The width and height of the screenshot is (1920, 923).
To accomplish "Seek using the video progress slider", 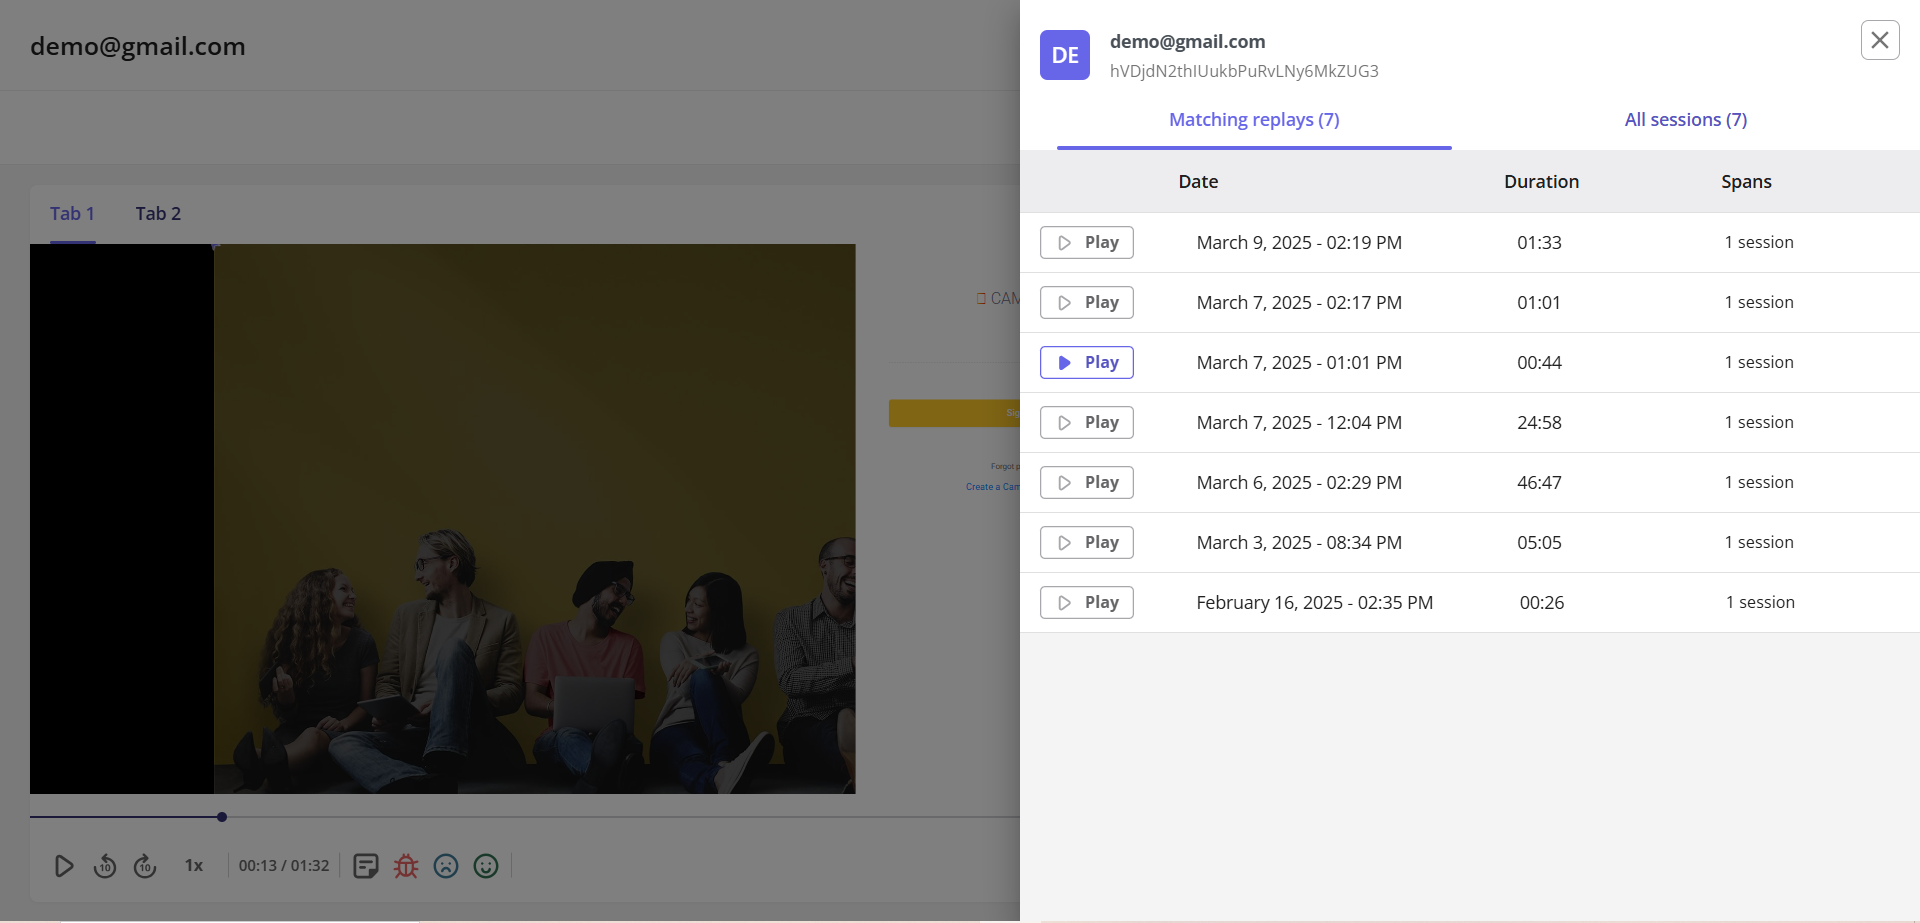I will (x=222, y=817).
